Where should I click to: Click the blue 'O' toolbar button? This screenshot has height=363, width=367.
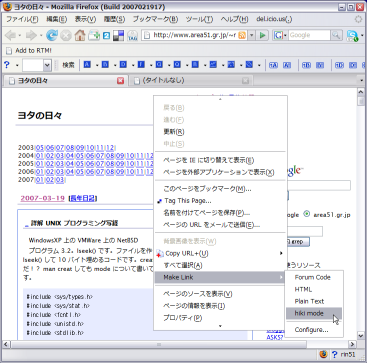tap(177, 65)
